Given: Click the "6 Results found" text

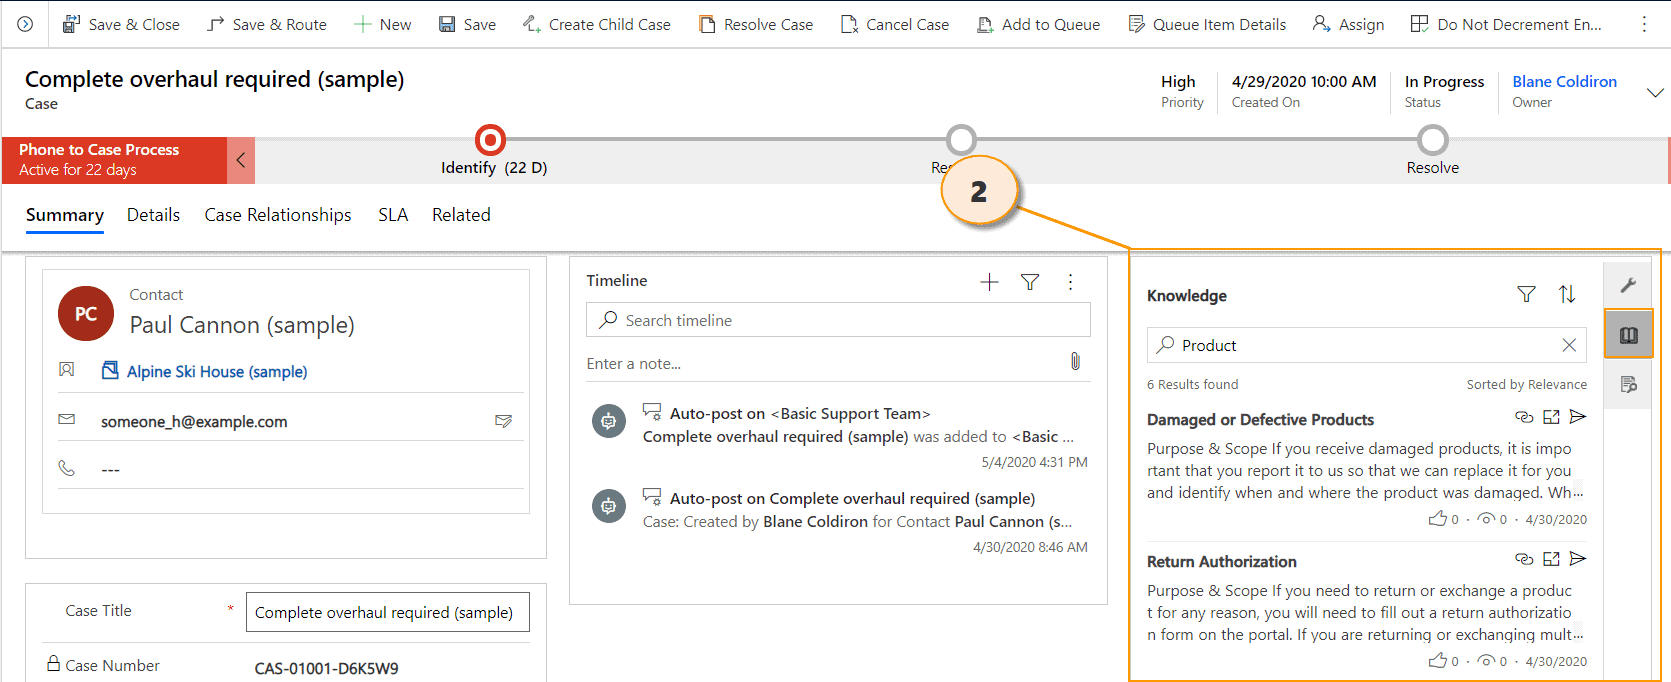Looking at the screenshot, I should coord(1193,384).
